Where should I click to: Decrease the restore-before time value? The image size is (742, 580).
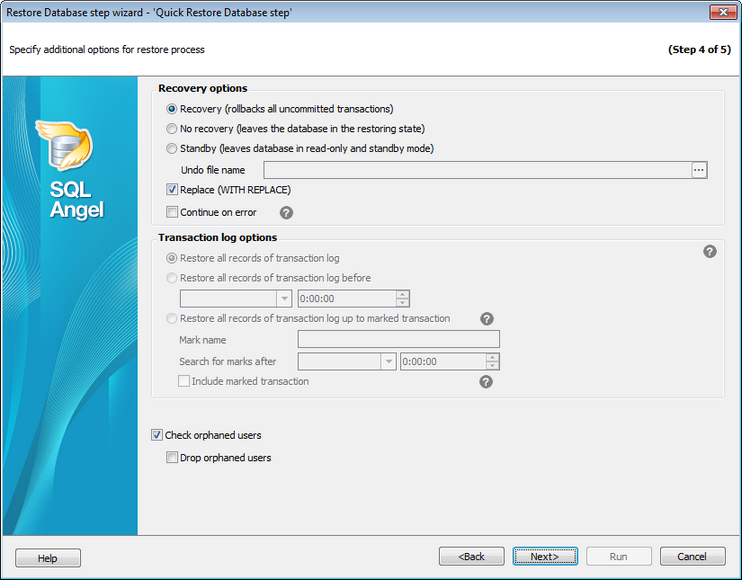[x=403, y=303]
